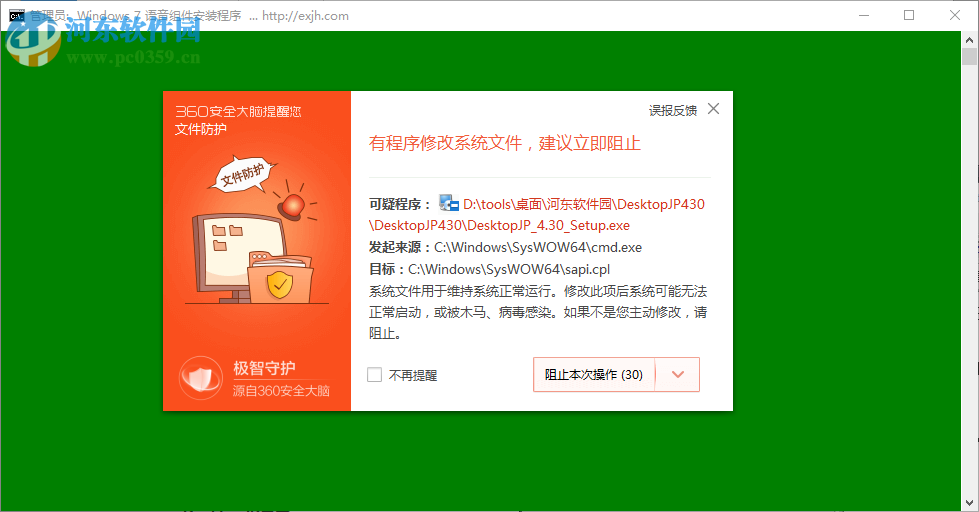Click the 极智守护 label
Viewport: 979px width, 512px height.
click(x=264, y=368)
